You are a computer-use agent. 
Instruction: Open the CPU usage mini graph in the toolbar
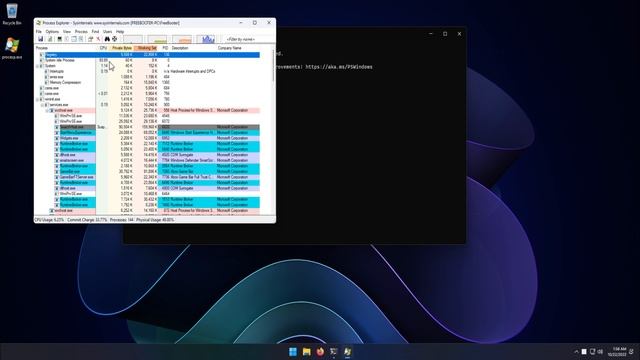133,39
